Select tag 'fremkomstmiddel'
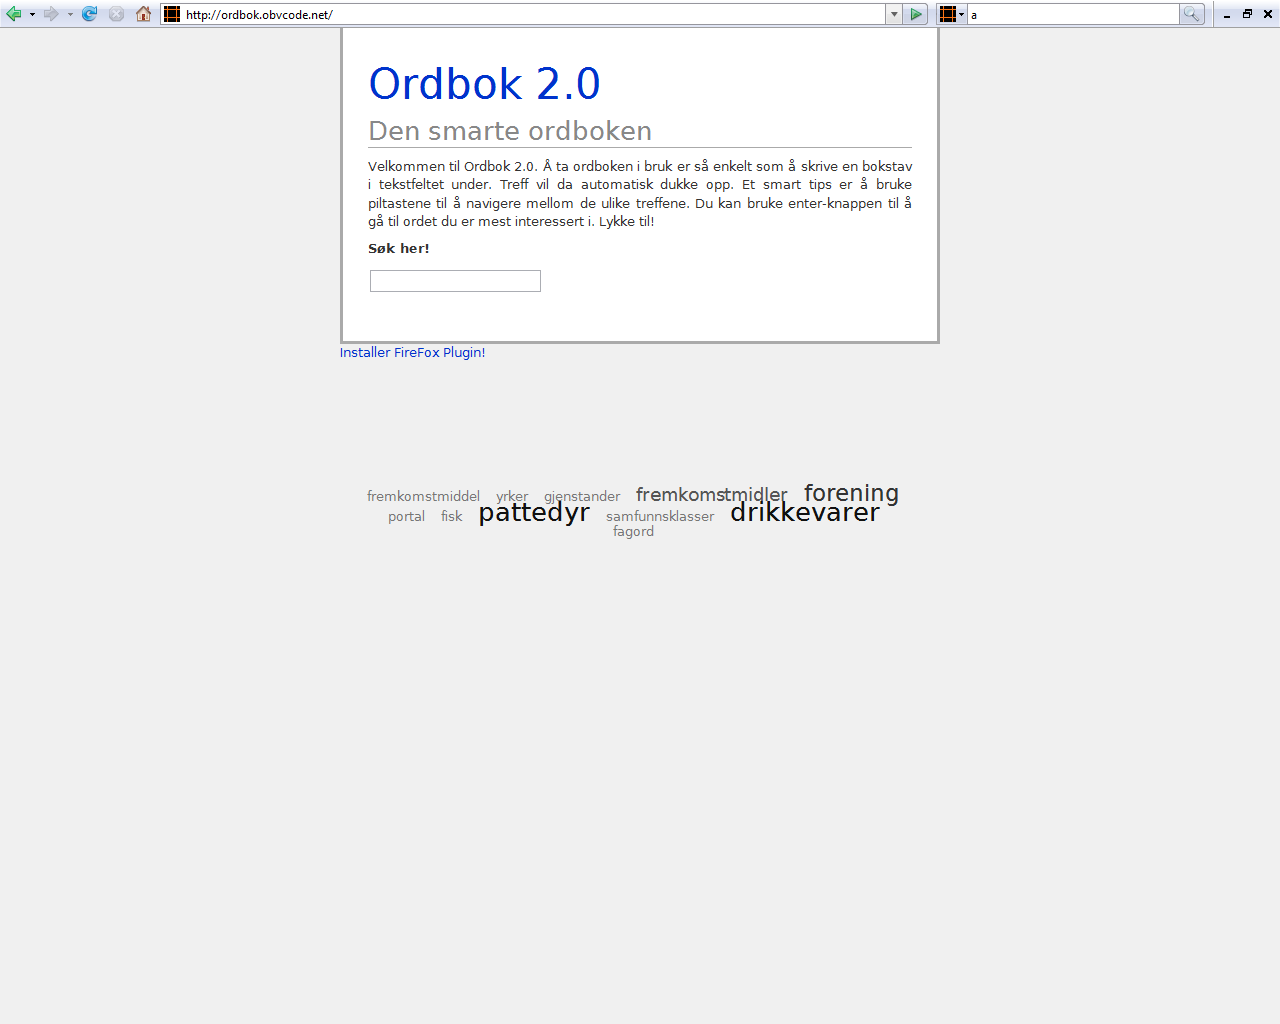This screenshot has width=1280, height=1024. pyautogui.click(x=423, y=496)
